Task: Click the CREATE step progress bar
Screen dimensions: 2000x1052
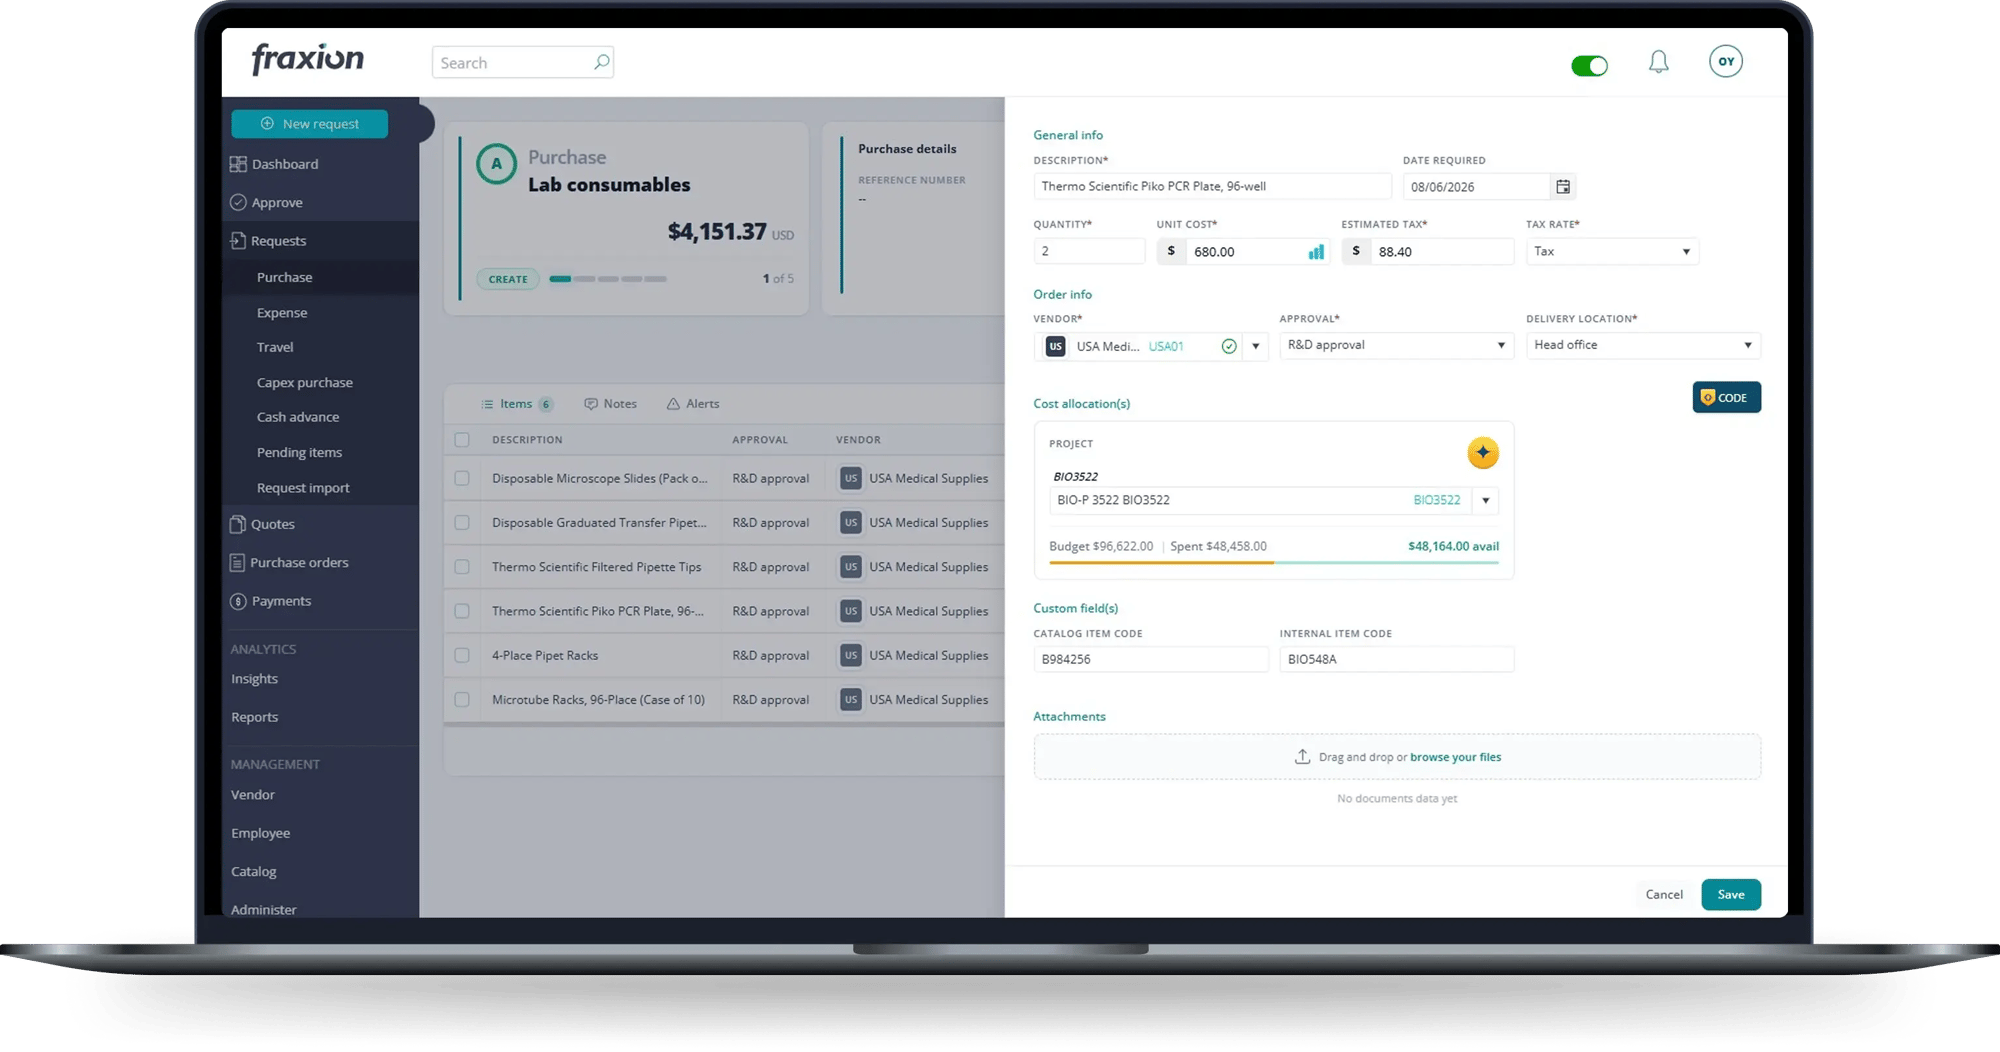Action: (x=608, y=279)
